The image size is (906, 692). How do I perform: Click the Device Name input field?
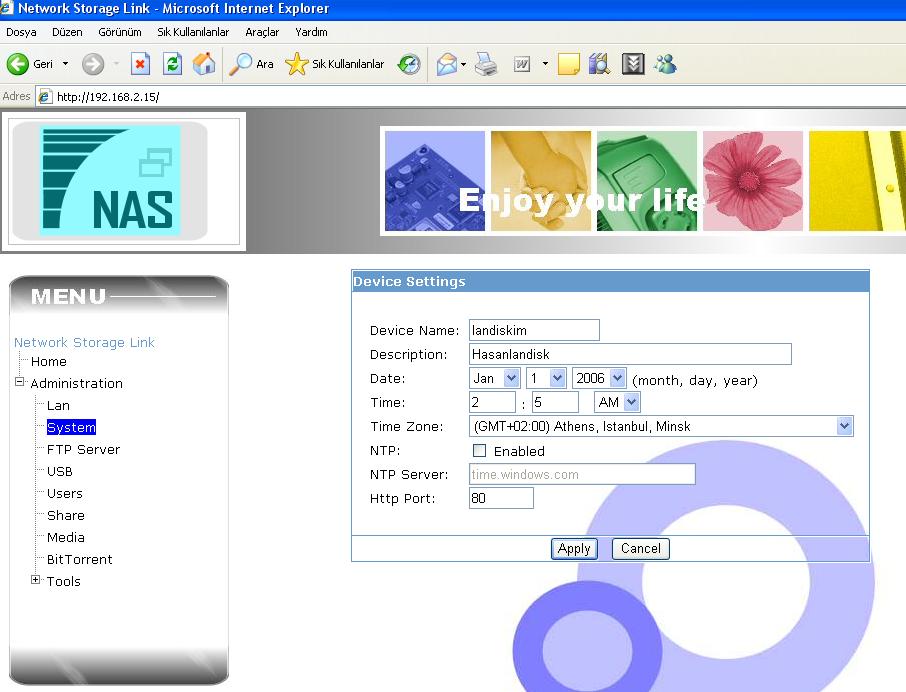point(534,330)
